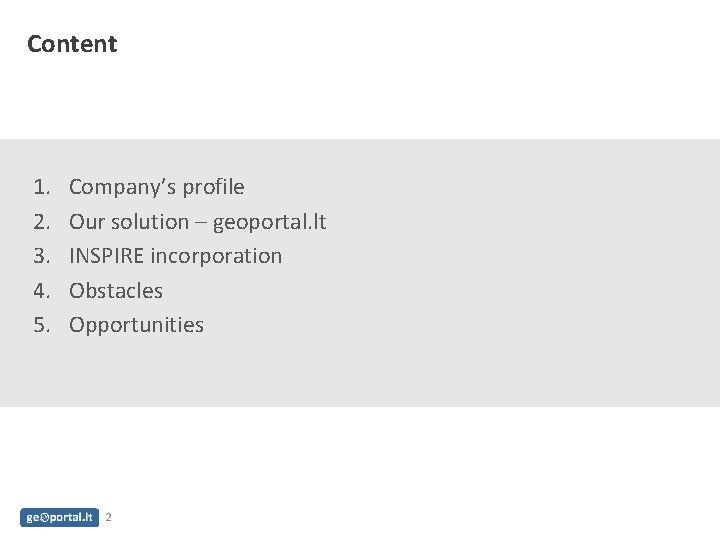Click the word "profile" in item one

[215, 187]
